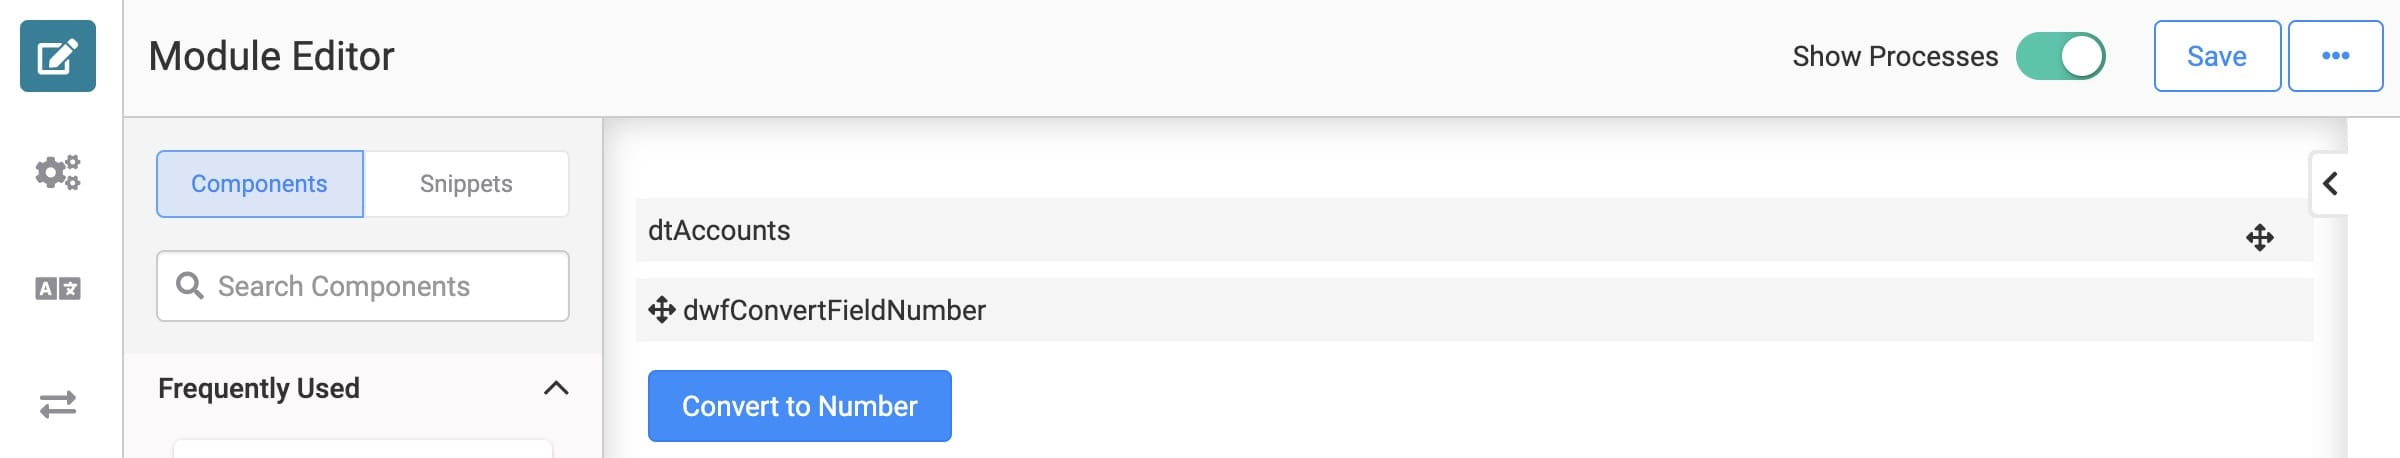Open the gears settings icon in sidebar

(58, 172)
